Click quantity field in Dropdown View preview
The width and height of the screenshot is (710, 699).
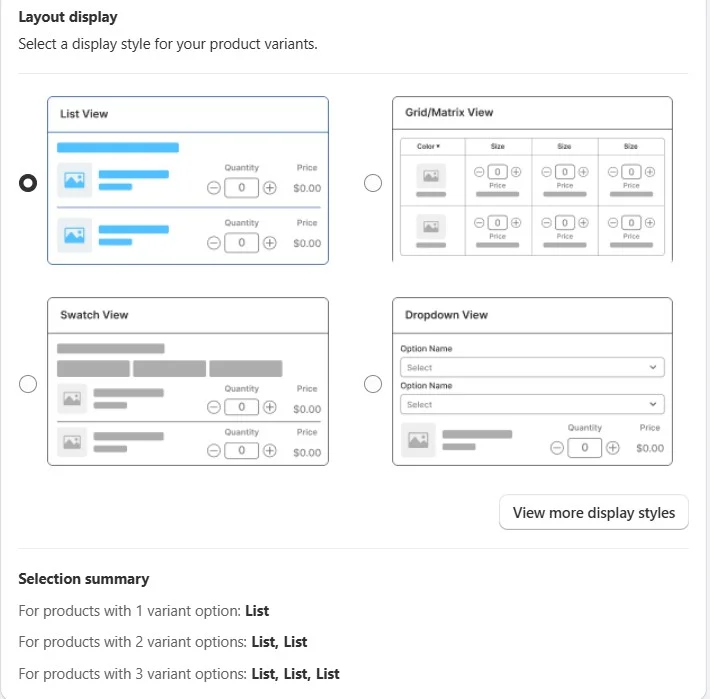click(x=585, y=448)
